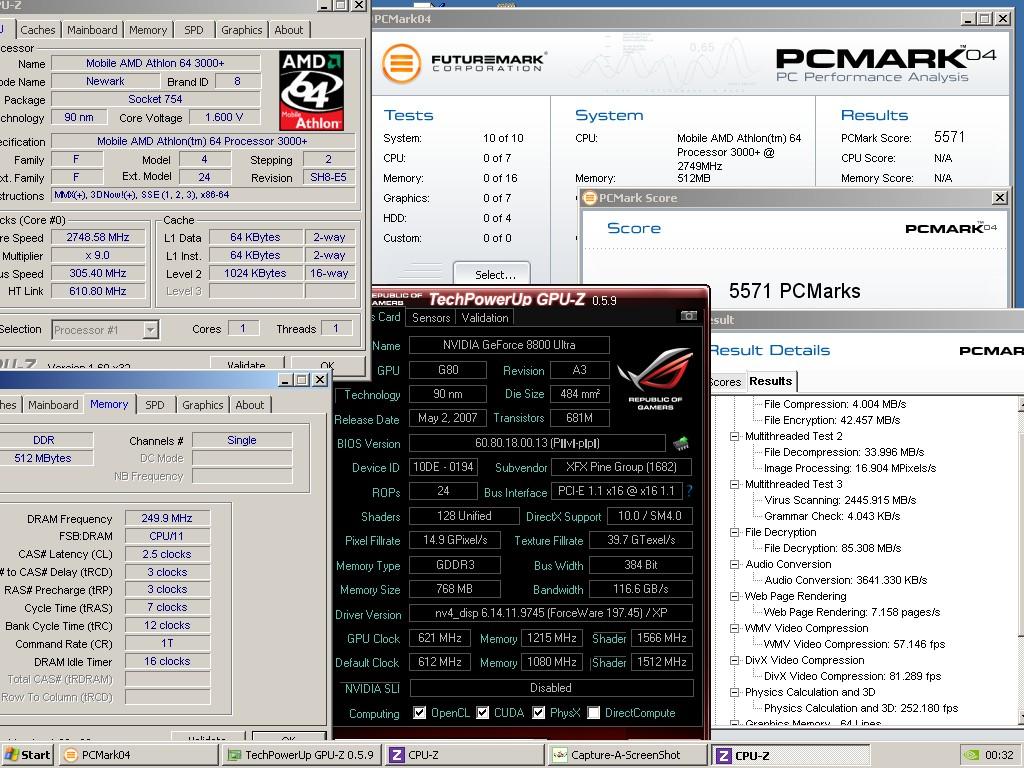
Task: Click the GPU-Z Name field showing GeForce 8800 Ultra
Action: click(509, 345)
